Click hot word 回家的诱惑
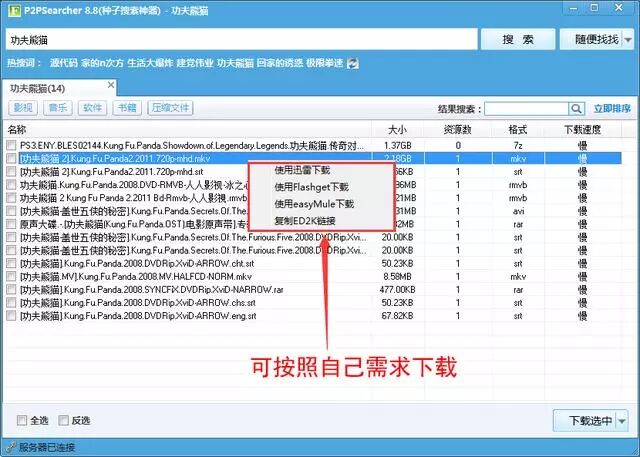The image size is (640, 457). click(x=280, y=63)
